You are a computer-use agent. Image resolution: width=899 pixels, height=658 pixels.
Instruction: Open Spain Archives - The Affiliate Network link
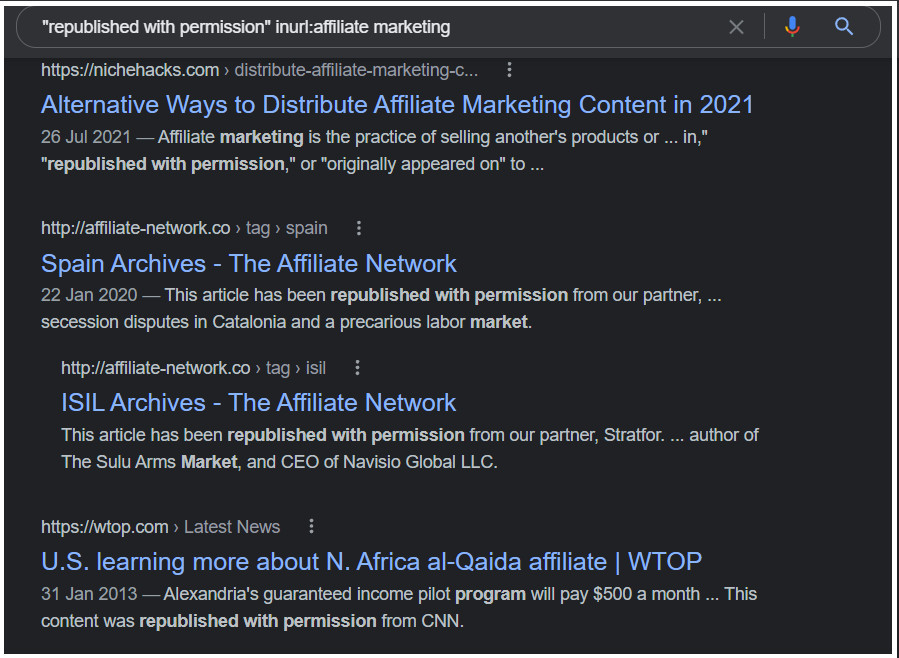[x=249, y=264]
